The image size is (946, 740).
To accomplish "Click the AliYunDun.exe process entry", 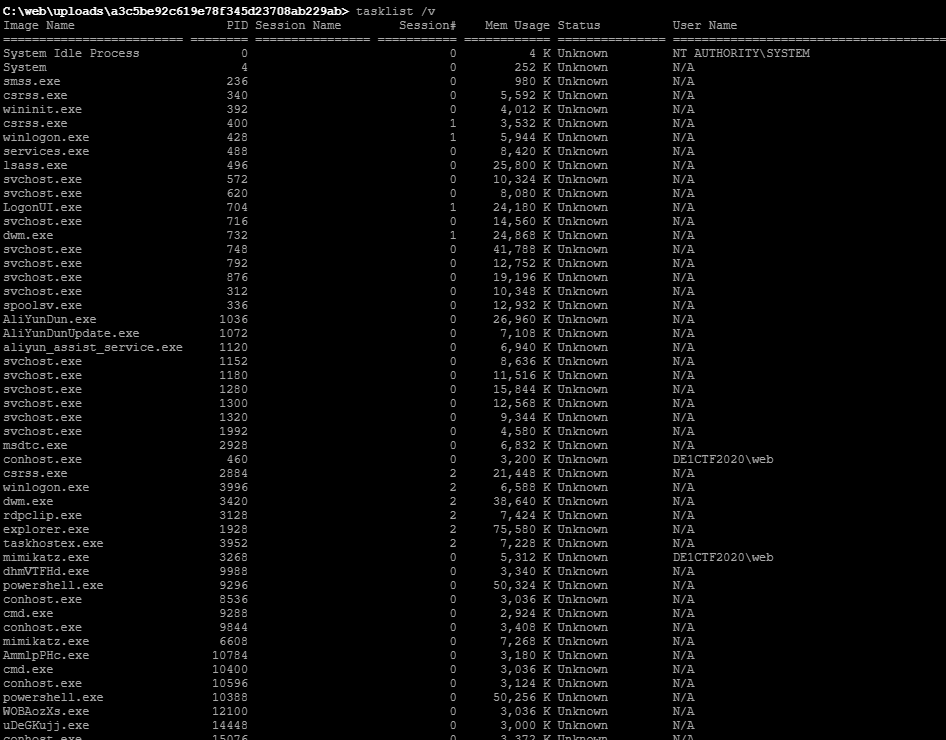I will click(49, 320).
